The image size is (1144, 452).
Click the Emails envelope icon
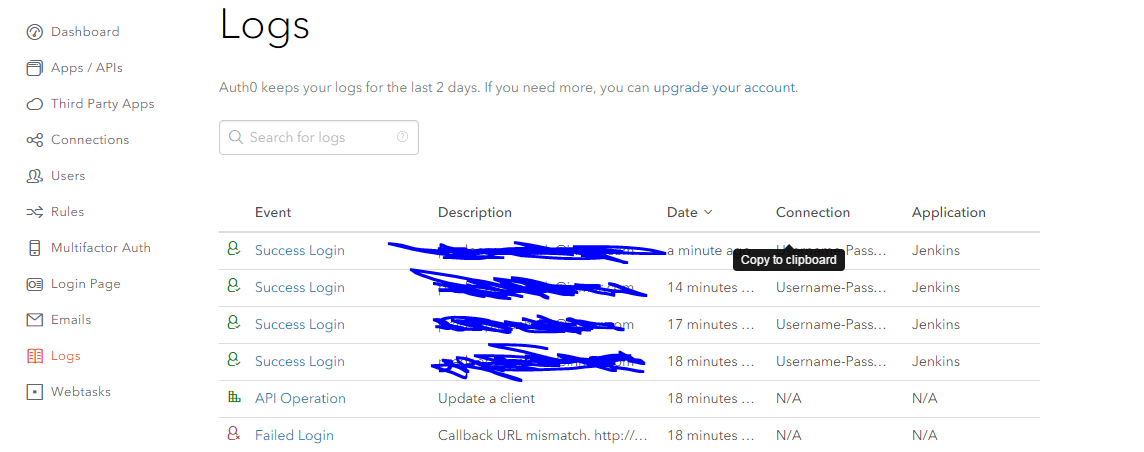[x=34, y=320]
